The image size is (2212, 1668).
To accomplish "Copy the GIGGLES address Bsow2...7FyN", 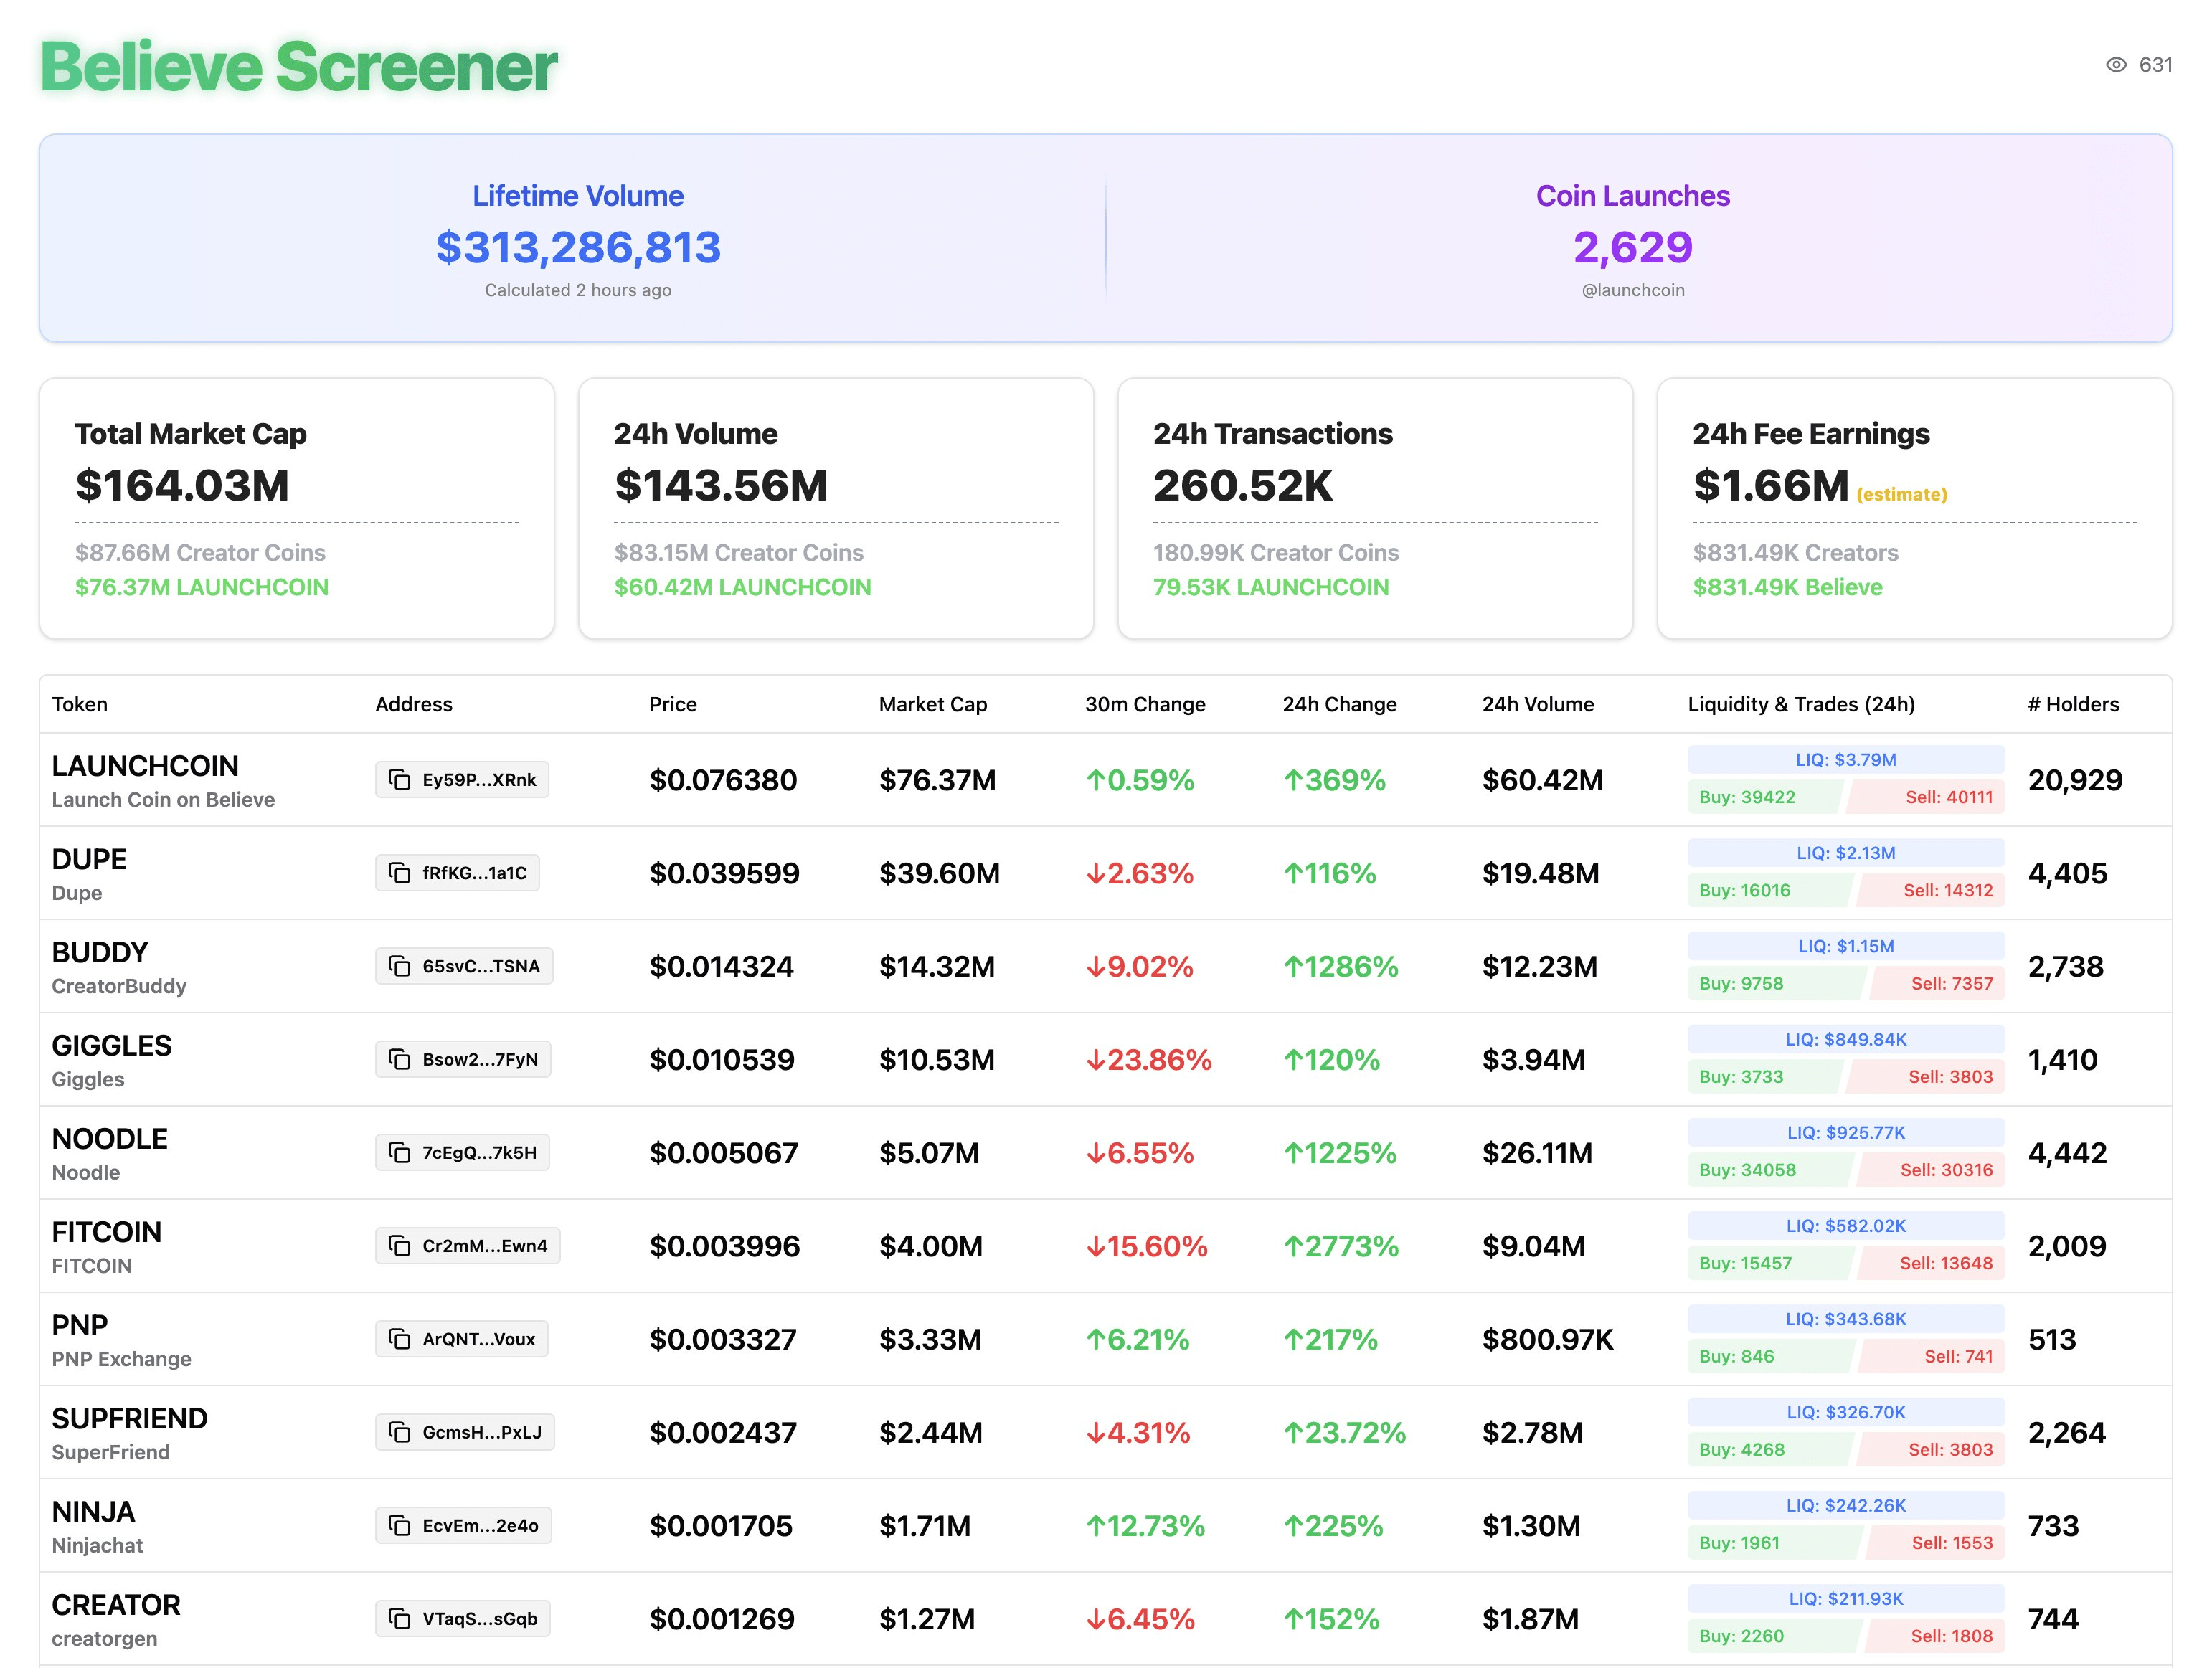I will pos(463,1059).
